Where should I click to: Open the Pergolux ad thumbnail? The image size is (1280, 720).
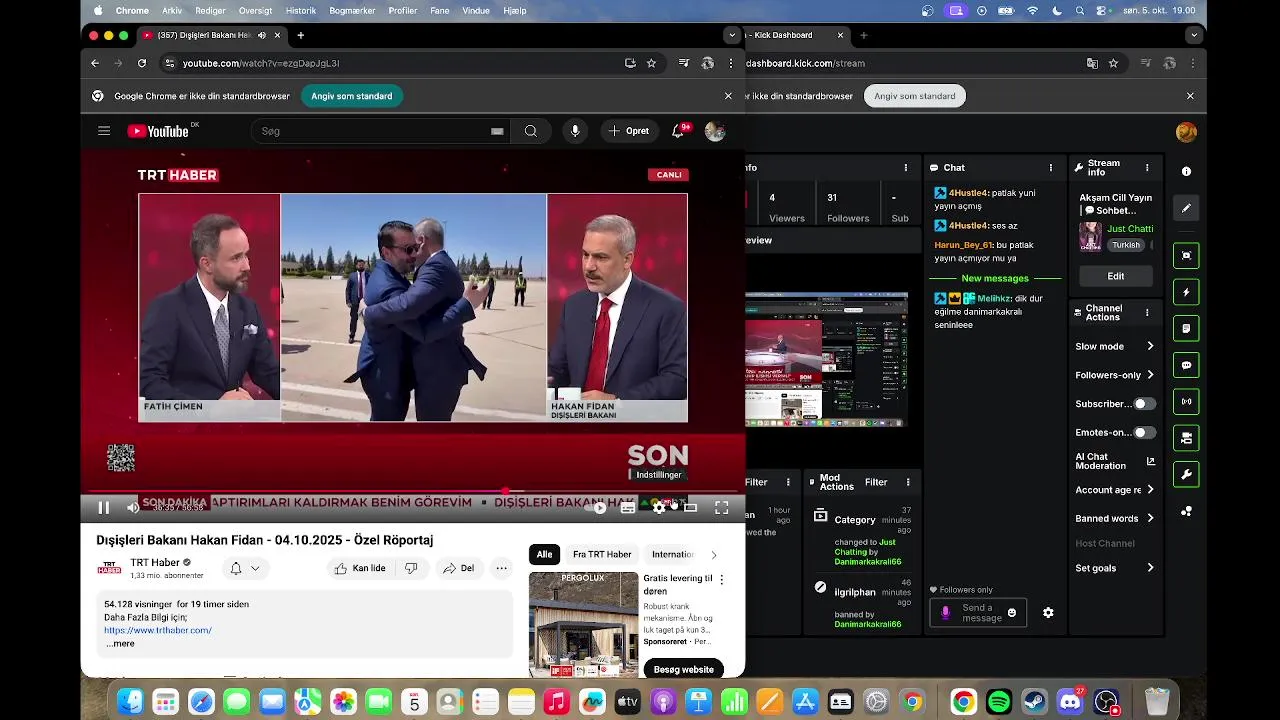583,625
